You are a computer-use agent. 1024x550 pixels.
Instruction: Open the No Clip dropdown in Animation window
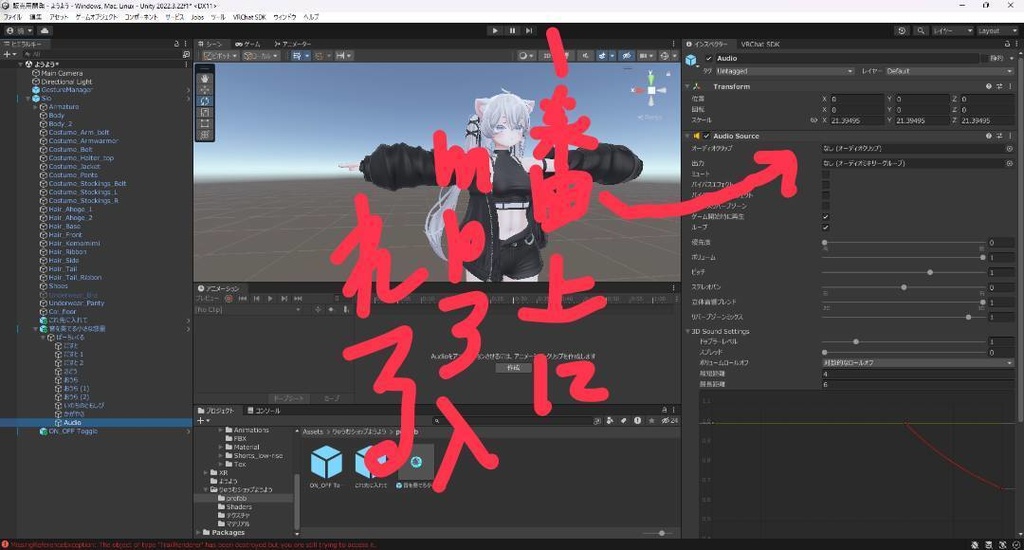point(248,310)
